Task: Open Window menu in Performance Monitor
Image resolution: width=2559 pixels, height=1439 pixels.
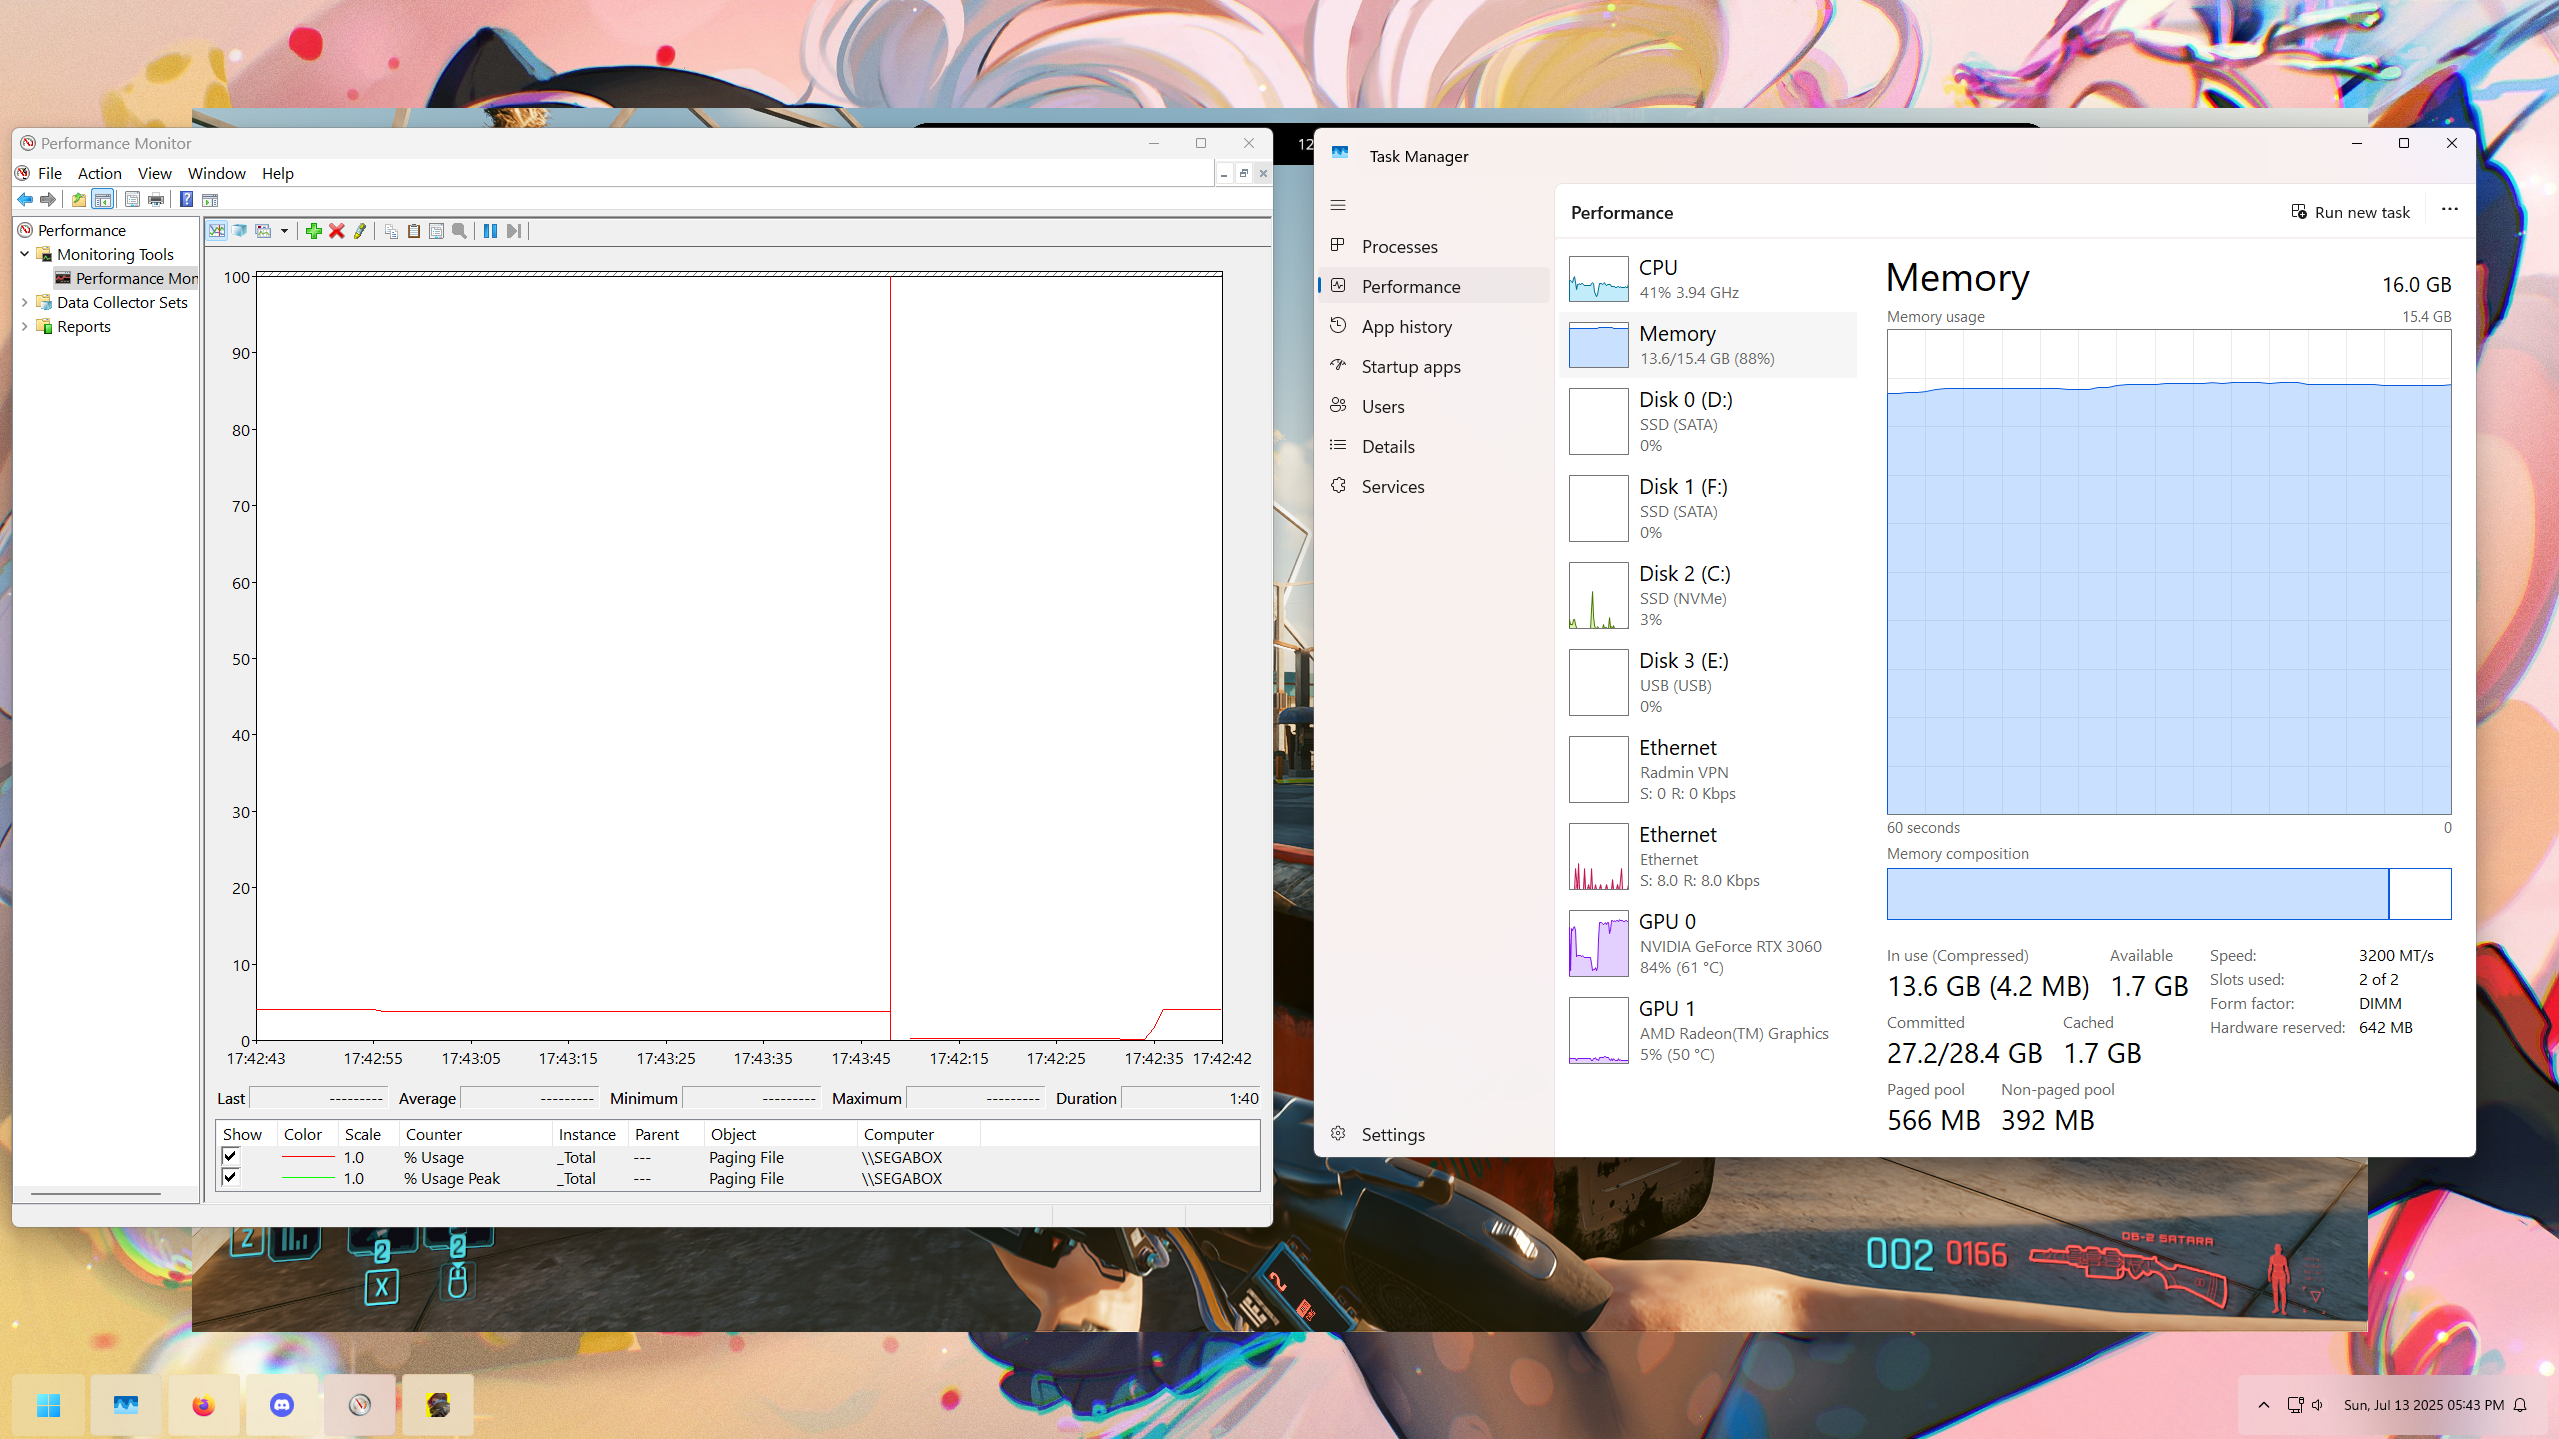Action: (217, 174)
